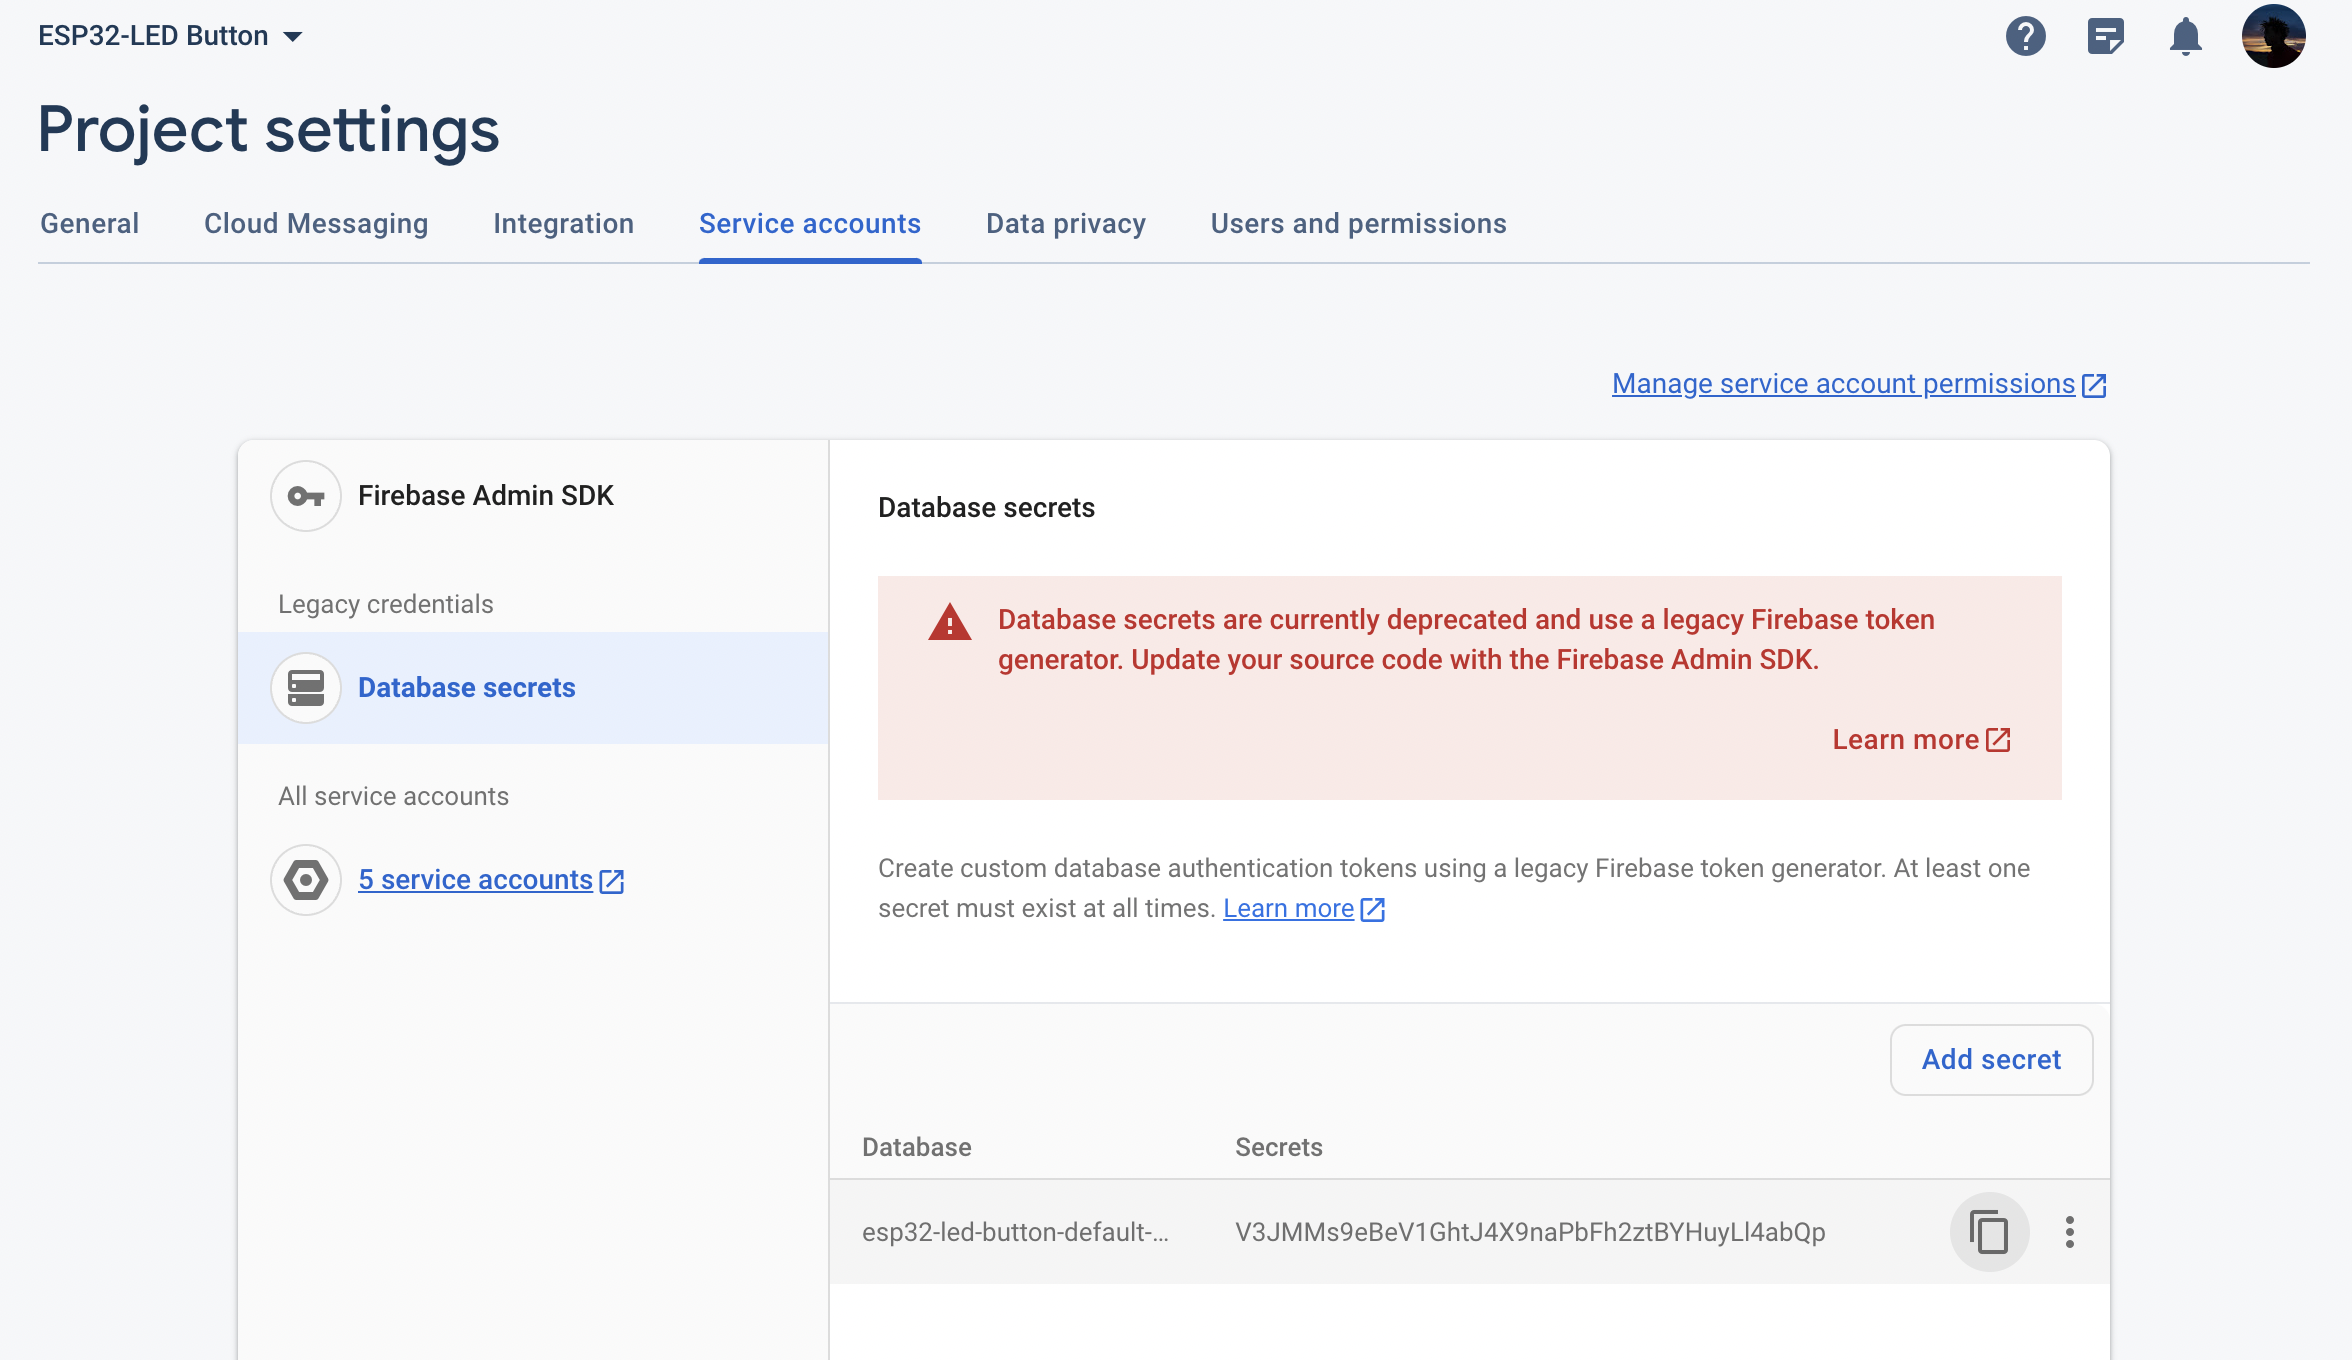This screenshot has height=1360, width=2352.
Task: Switch to the Cloud Messaging tab
Action: 316,224
